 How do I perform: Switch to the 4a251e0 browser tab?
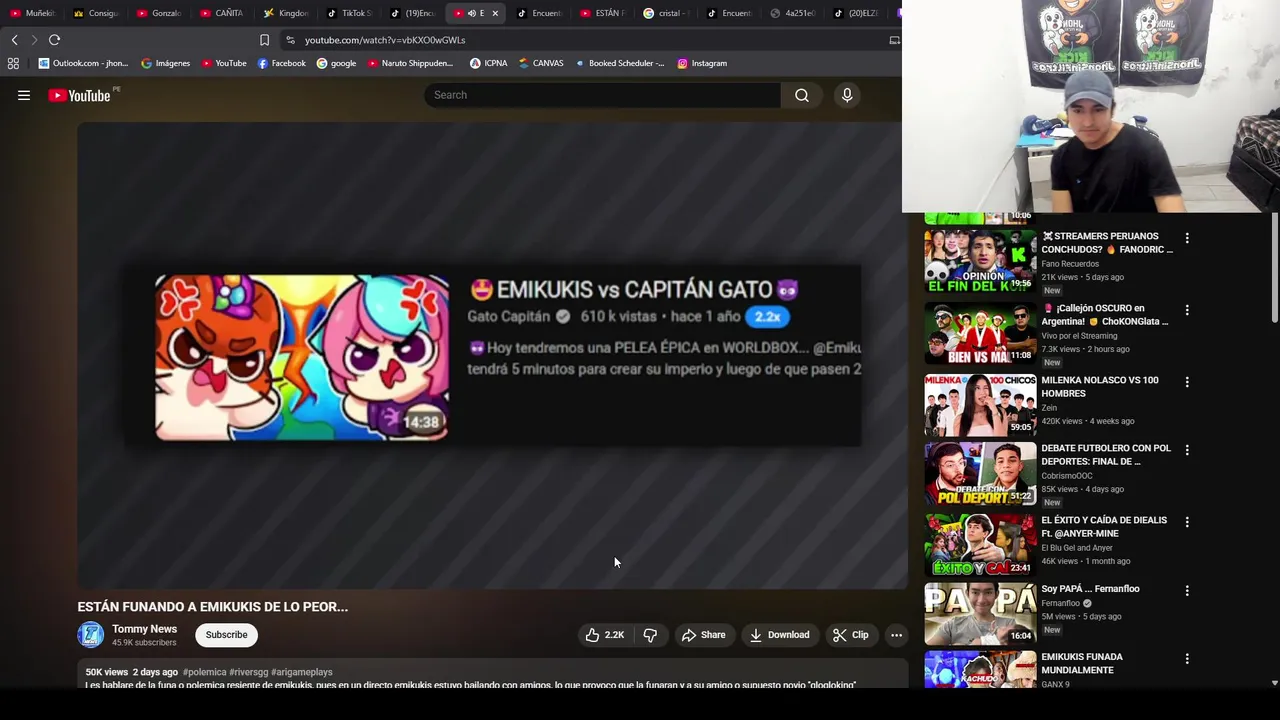coord(793,13)
